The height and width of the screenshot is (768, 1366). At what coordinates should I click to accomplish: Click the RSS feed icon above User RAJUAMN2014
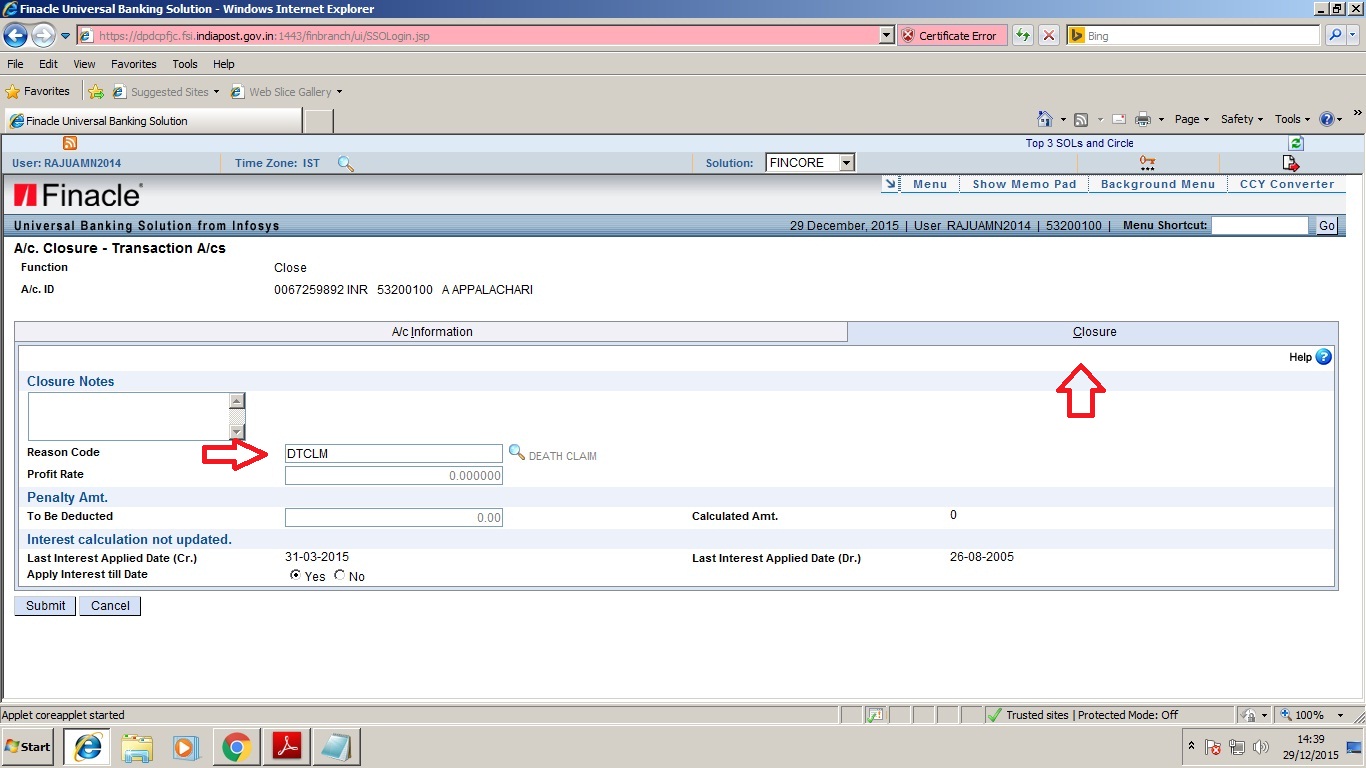tap(68, 143)
